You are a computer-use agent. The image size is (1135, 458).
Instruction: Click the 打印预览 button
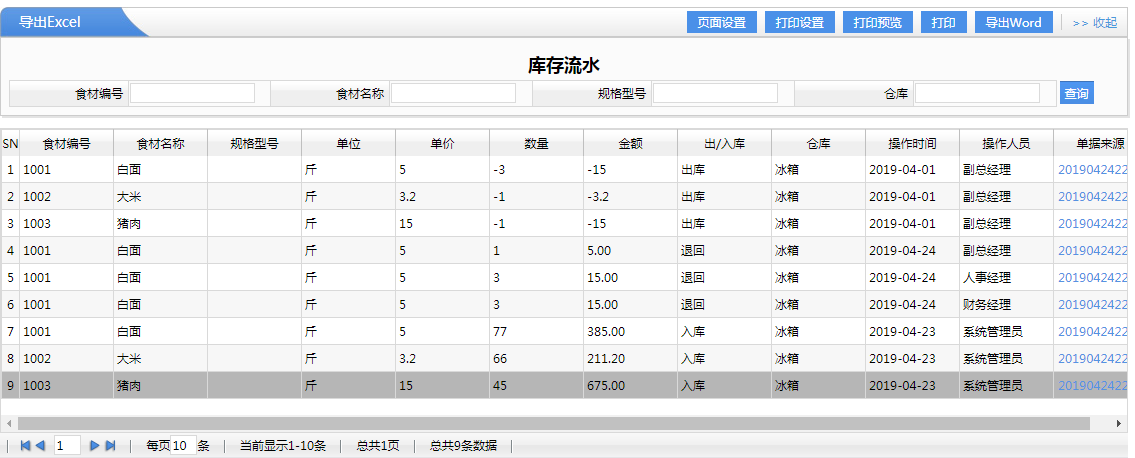click(x=877, y=23)
